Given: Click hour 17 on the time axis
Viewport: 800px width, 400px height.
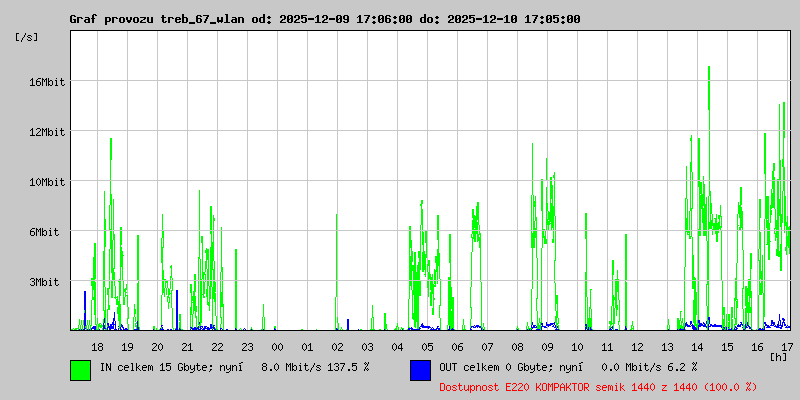Looking at the screenshot, I should (x=787, y=346).
